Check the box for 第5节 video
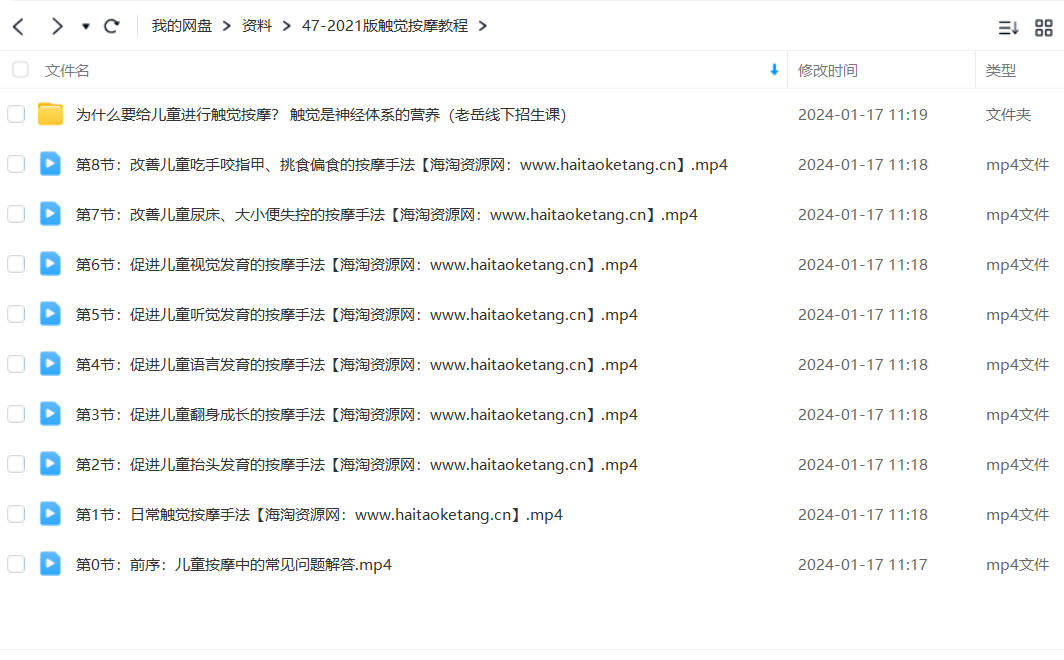The height and width of the screenshot is (660, 1064). tap(16, 314)
